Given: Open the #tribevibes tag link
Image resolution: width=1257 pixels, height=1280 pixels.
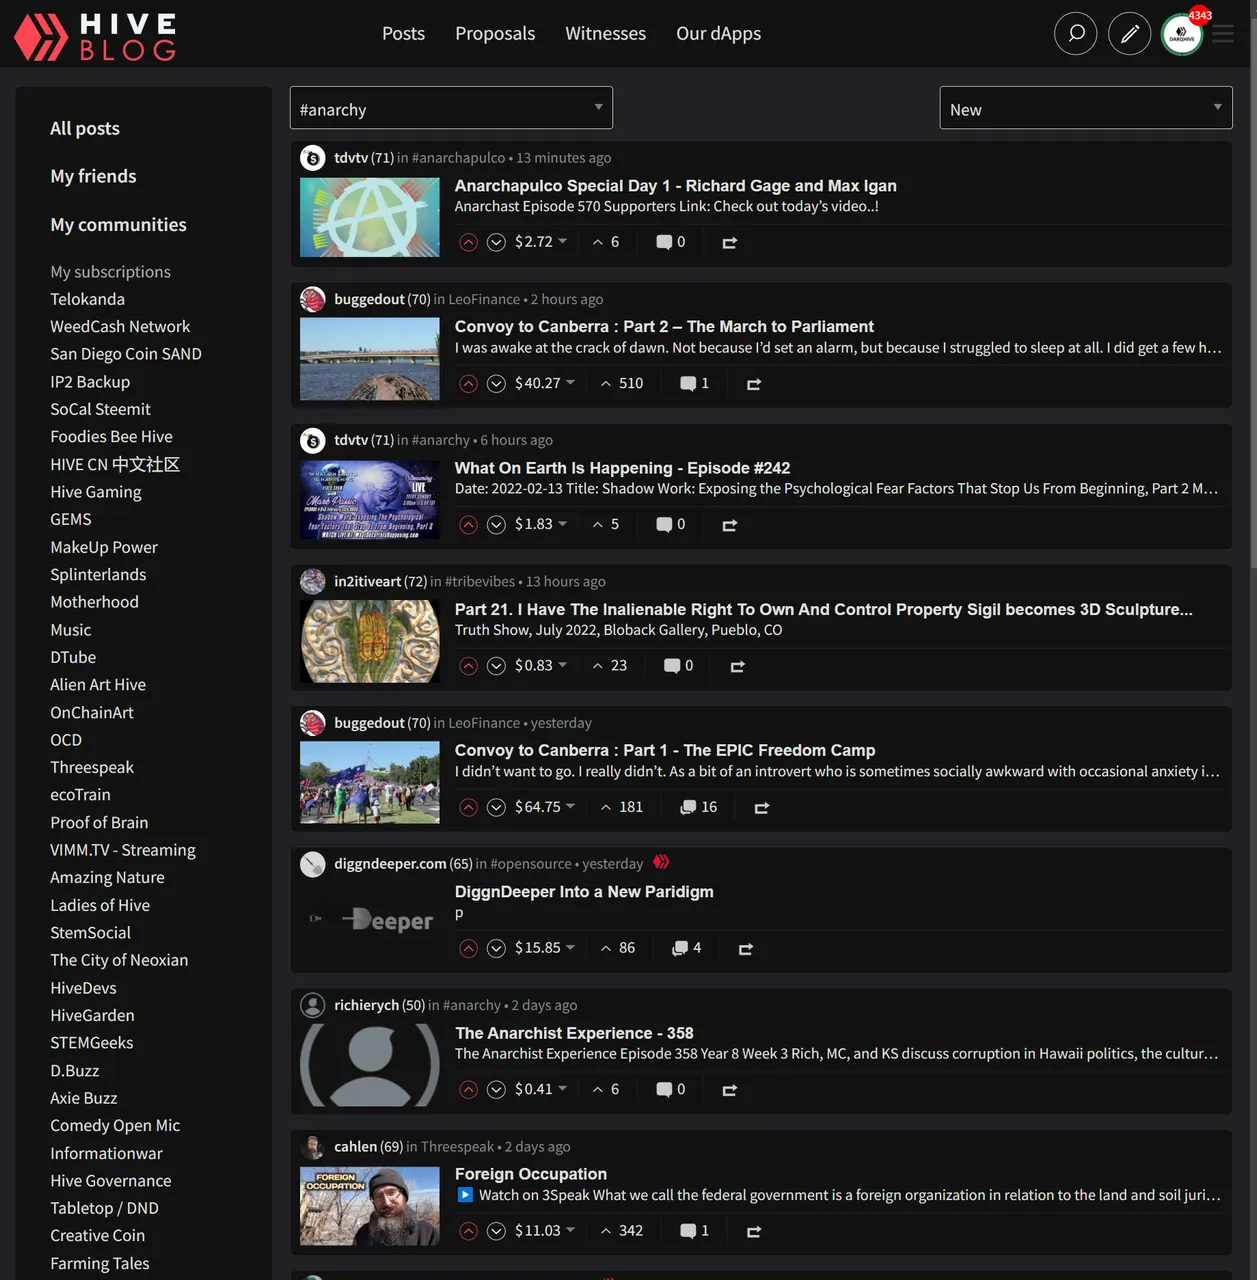Looking at the screenshot, I should [480, 582].
